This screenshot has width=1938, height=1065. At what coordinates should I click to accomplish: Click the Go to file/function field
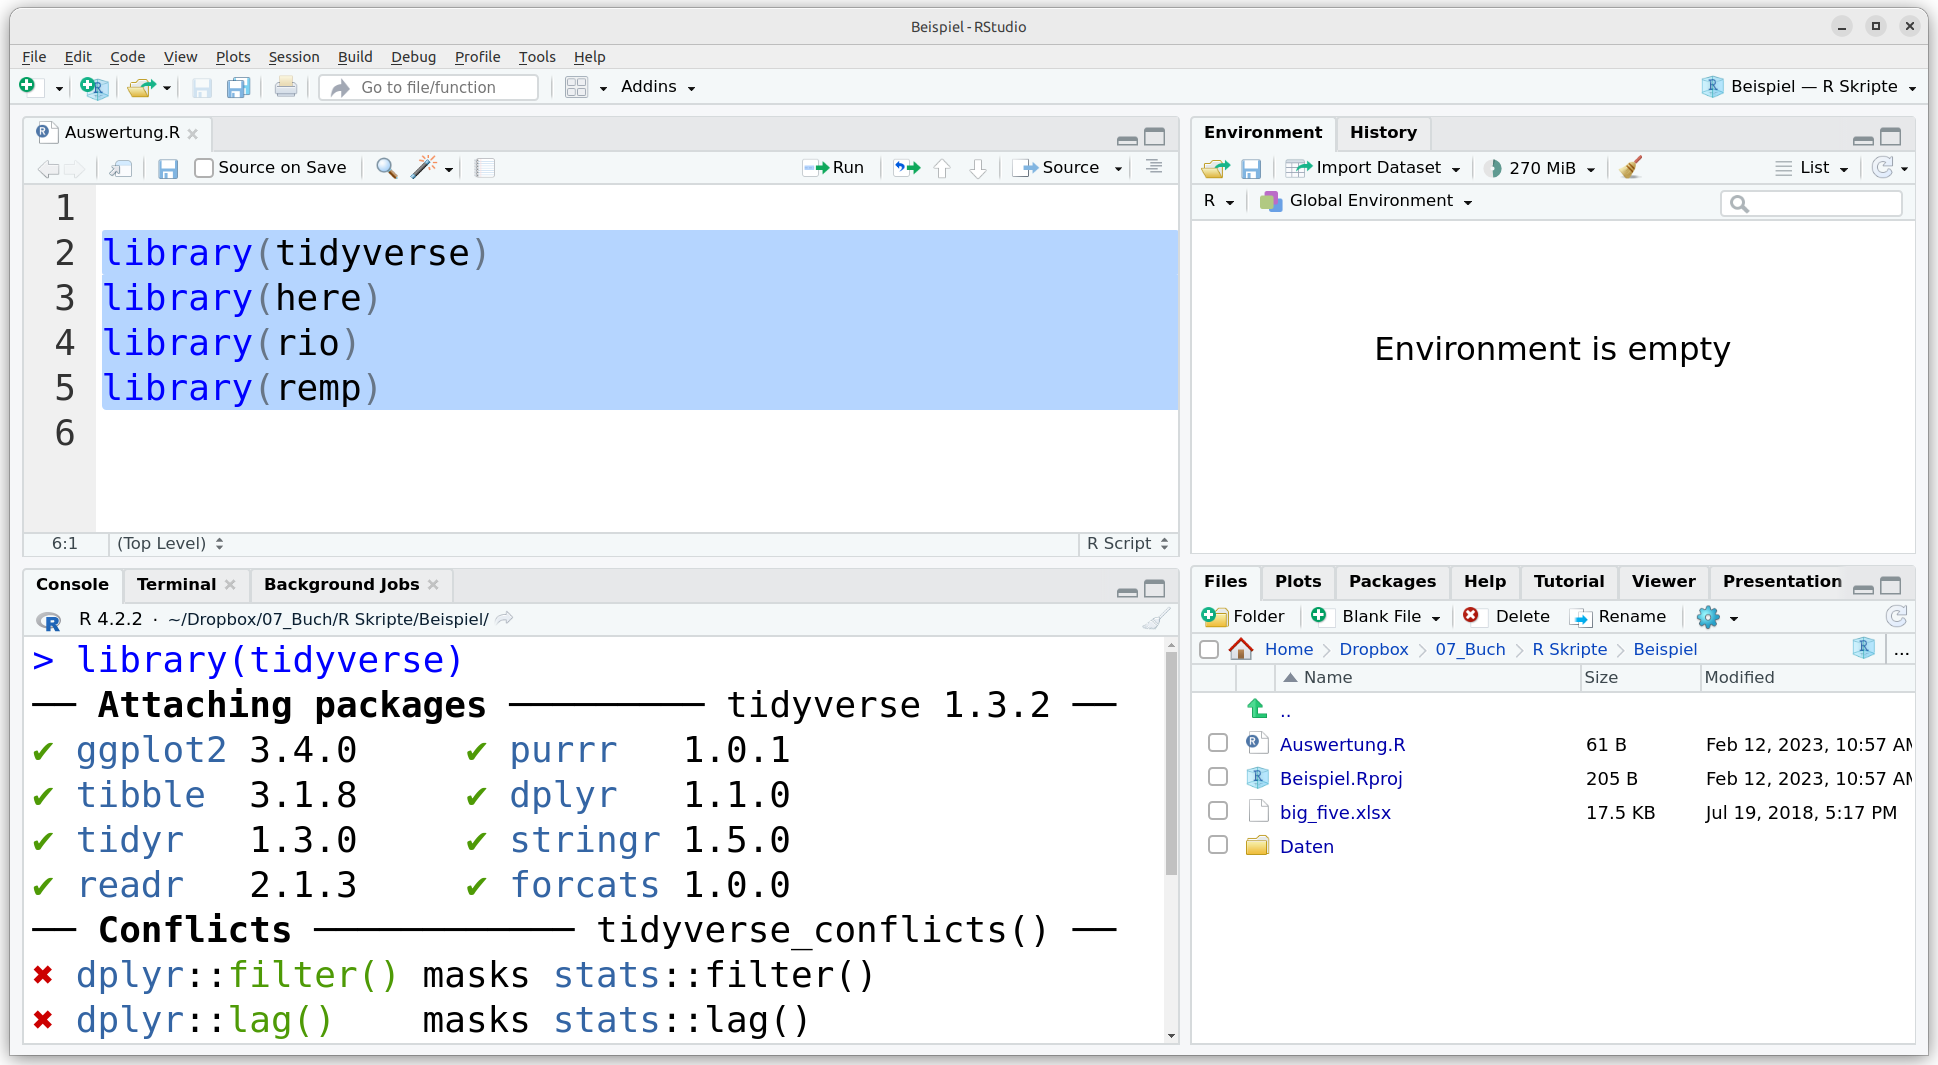point(429,88)
